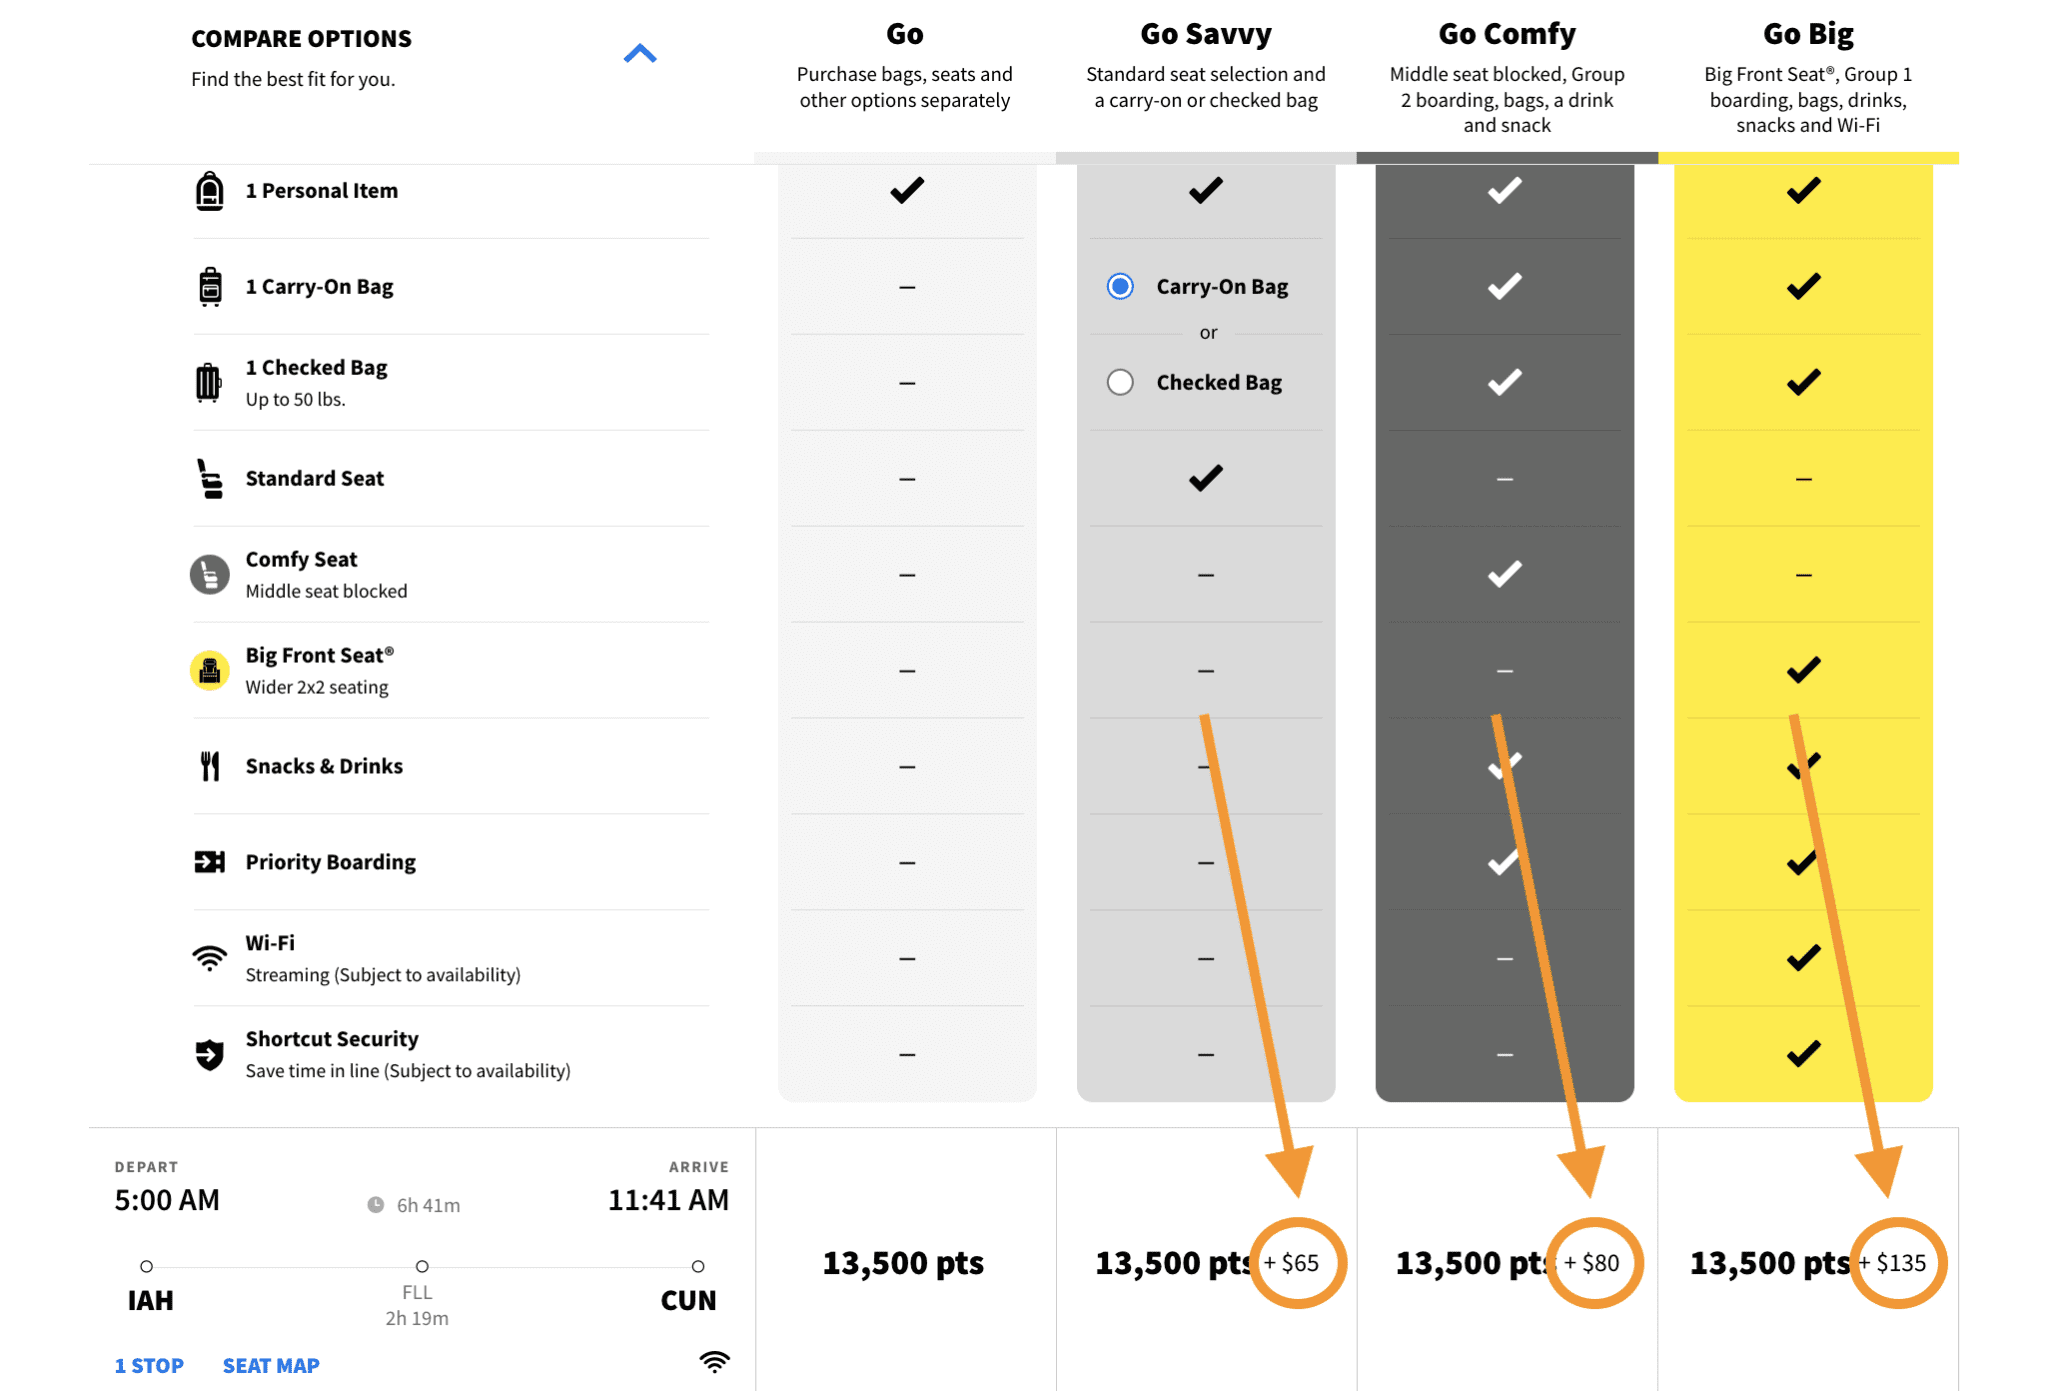This screenshot has width=2048, height=1391.
Task: Click the Priority Boarding icon
Action: [x=209, y=862]
